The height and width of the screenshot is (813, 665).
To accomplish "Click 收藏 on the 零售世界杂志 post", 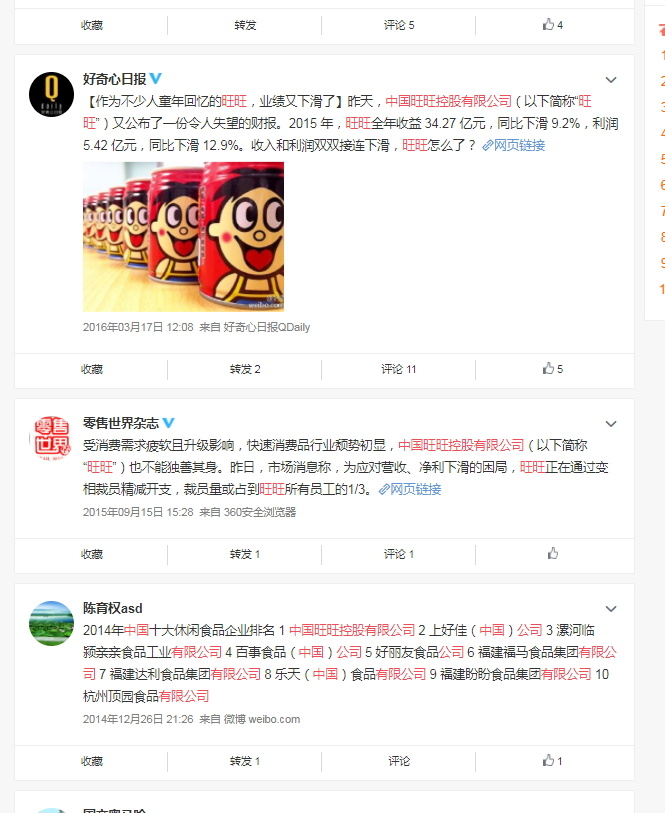I will 92,554.
